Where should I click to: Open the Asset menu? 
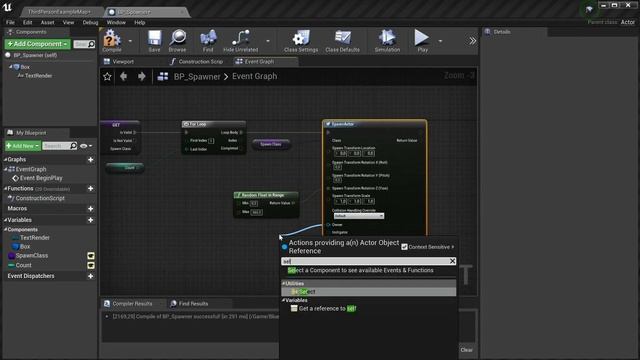(x=47, y=22)
